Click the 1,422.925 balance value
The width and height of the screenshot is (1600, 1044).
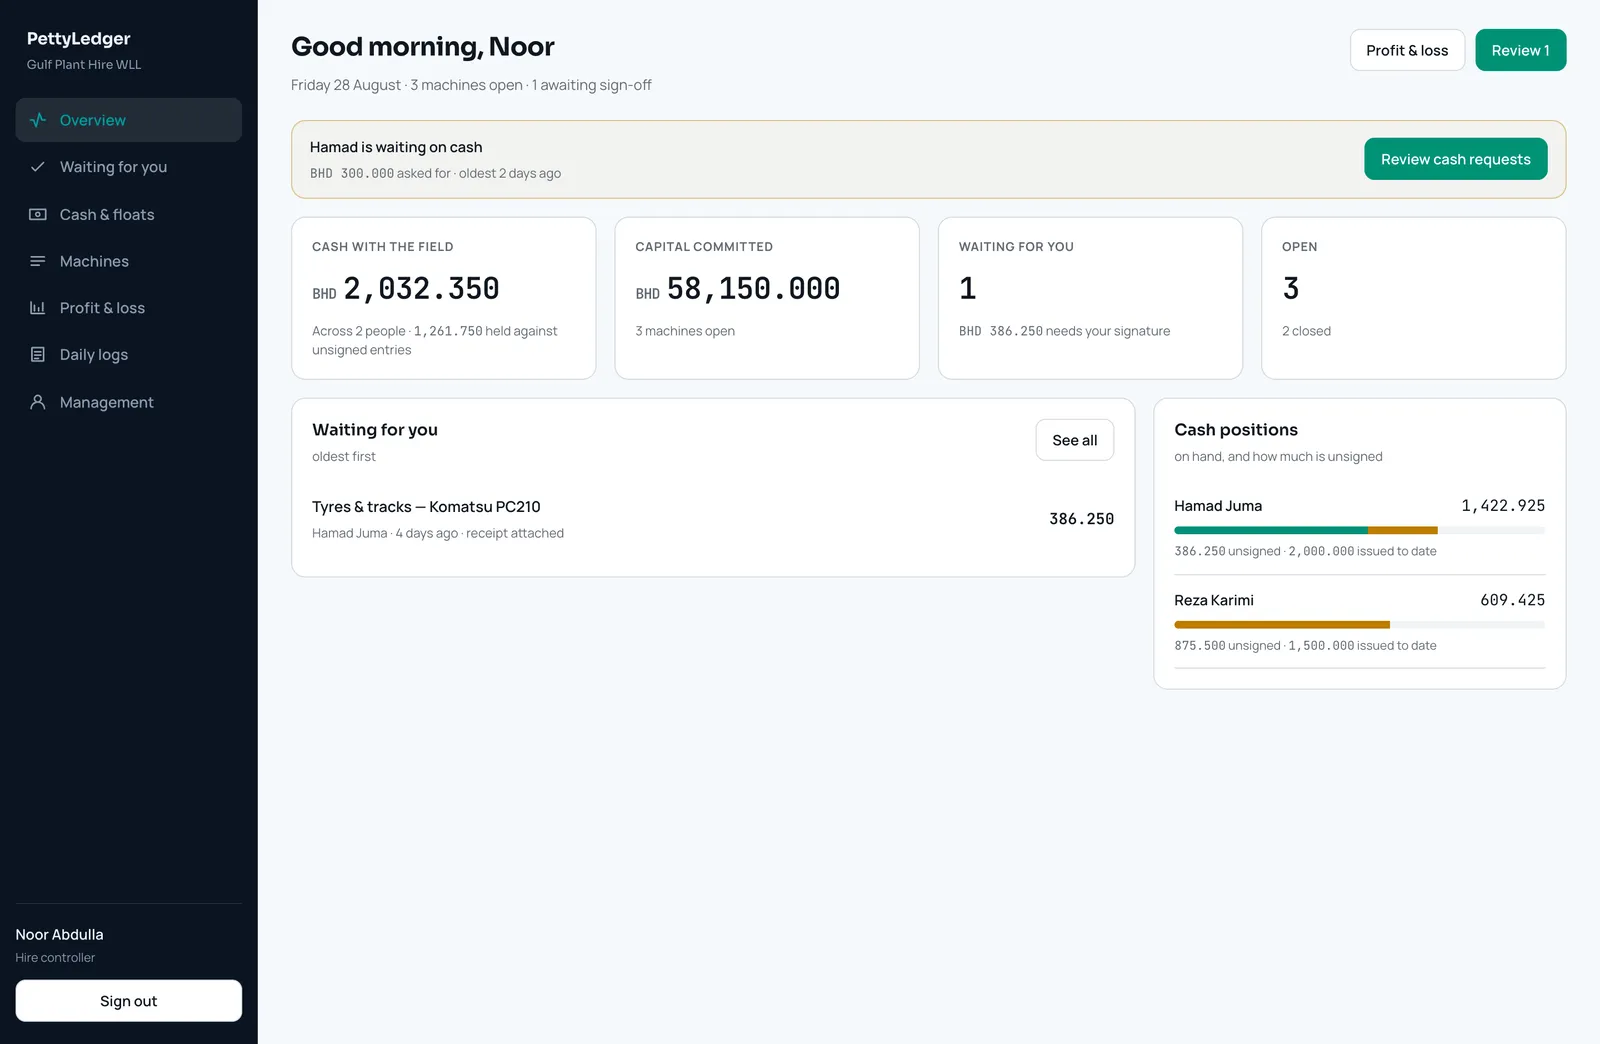coord(1503,506)
